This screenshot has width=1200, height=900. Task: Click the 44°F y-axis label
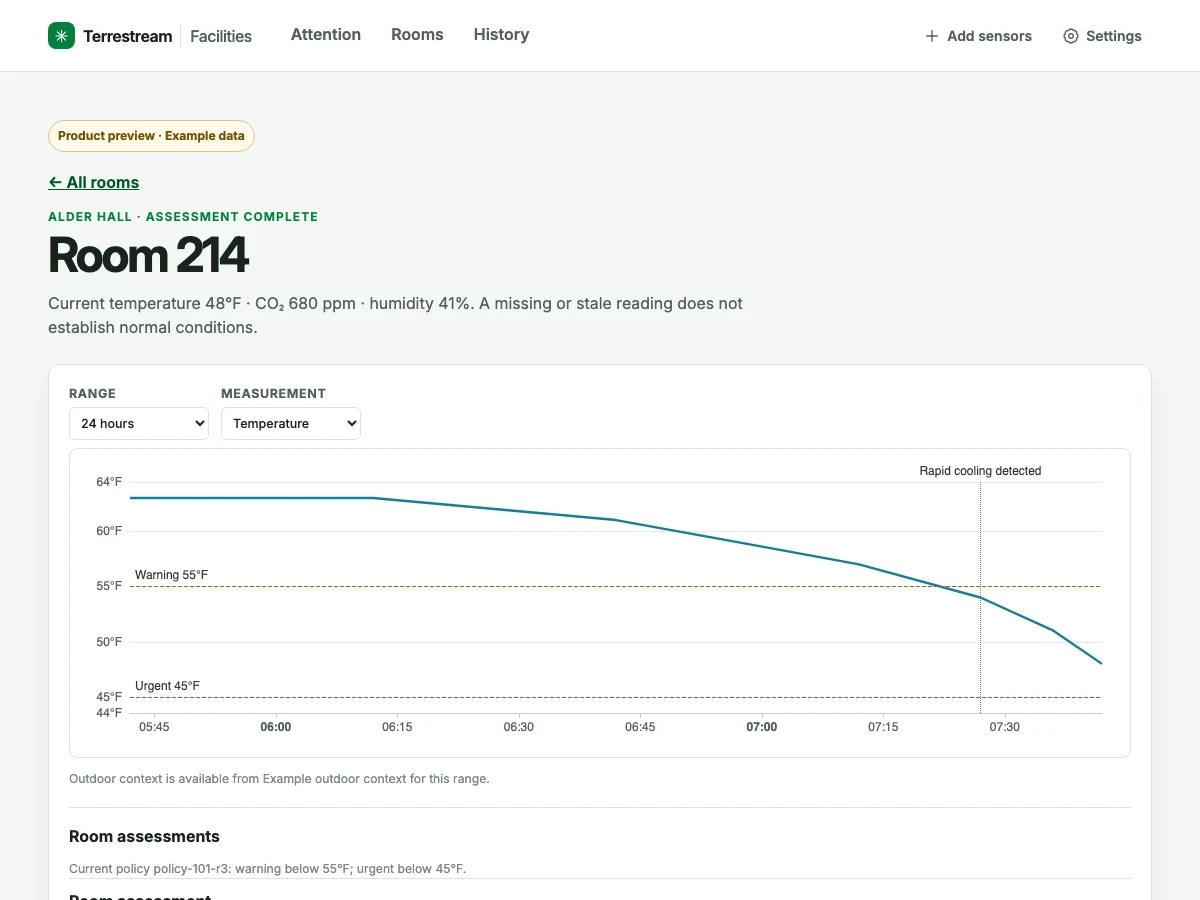tap(109, 713)
